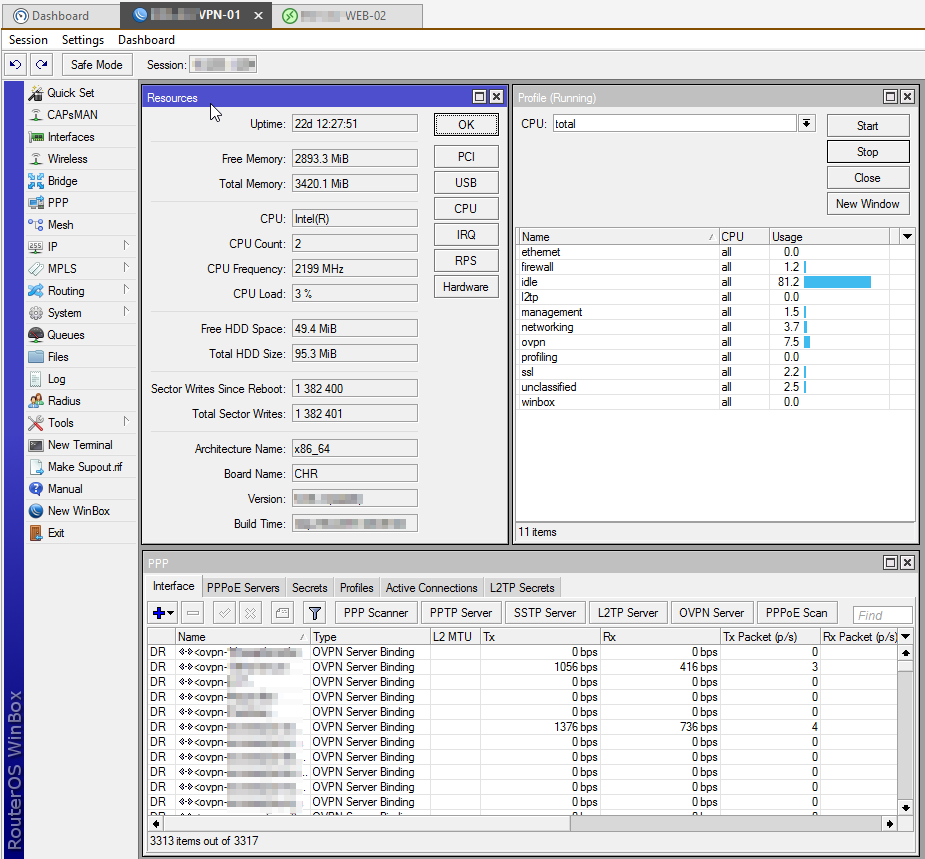The width and height of the screenshot is (925, 859).
Task: Open the Session menu
Action: click(x=28, y=40)
